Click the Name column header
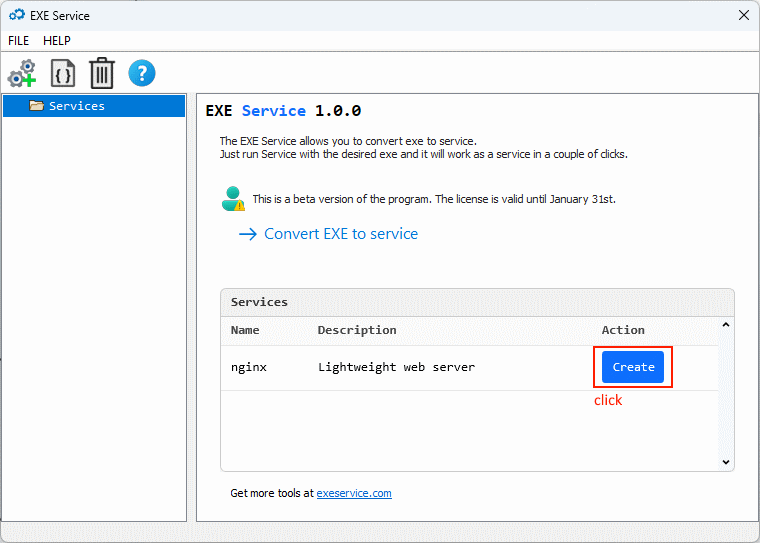The width and height of the screenshot is (760, 543). pos(245,330)
